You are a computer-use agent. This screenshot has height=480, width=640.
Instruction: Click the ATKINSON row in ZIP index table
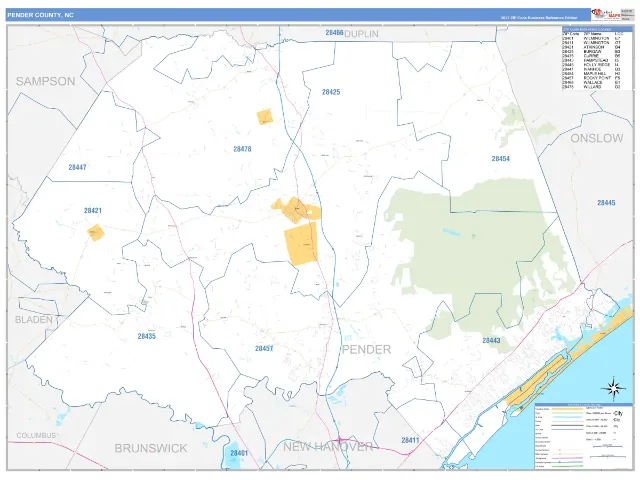(x=592, y=47)
